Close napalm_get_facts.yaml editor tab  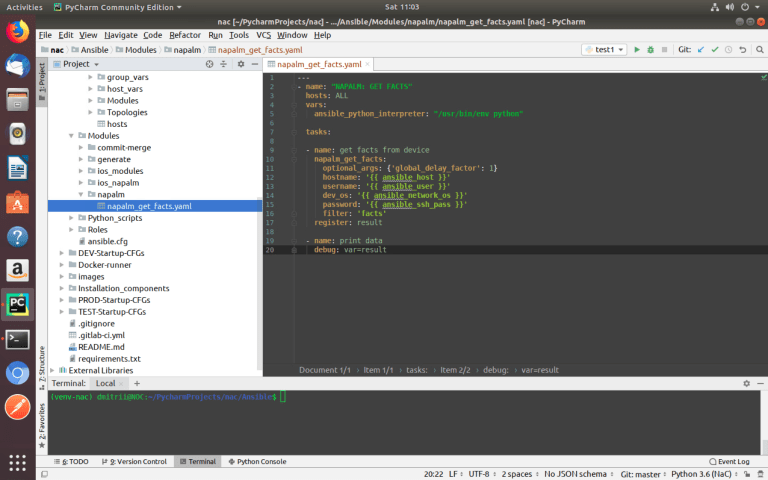point(367,64)
